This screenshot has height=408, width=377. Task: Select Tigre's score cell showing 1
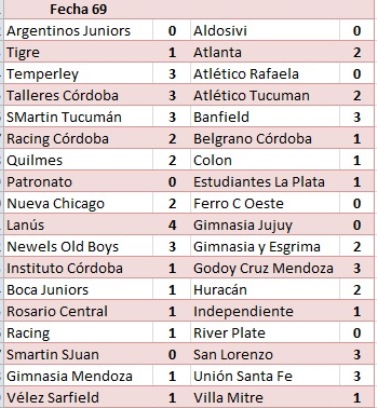point(172,52)
